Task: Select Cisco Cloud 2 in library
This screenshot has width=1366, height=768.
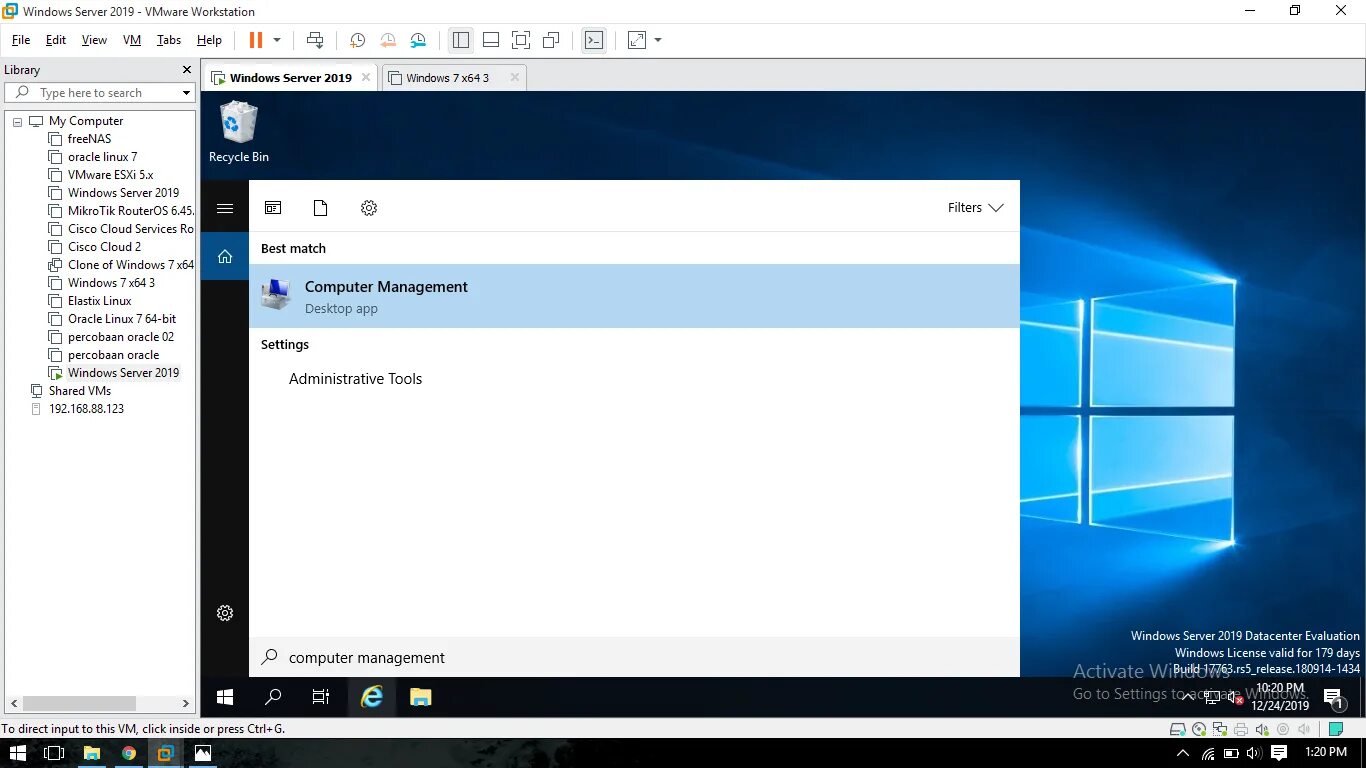Action: [104, 247]
